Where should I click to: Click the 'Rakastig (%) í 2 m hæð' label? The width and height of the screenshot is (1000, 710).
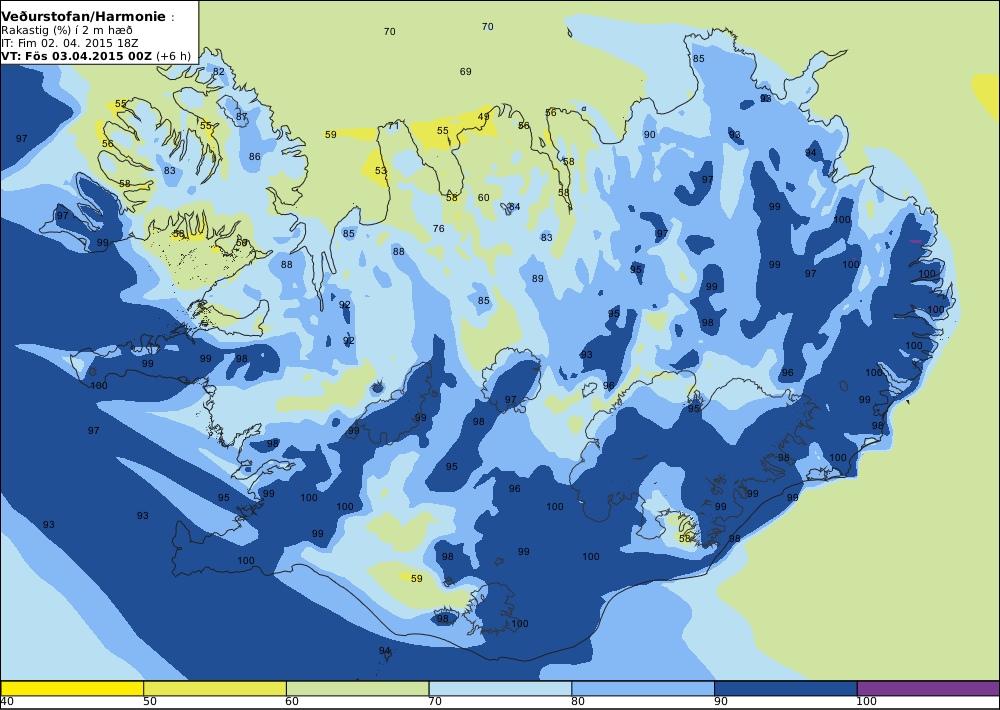67,30
